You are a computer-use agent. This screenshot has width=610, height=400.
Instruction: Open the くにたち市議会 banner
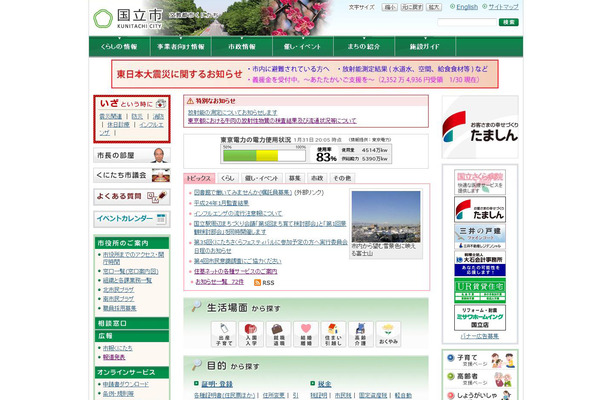coord(132,175)
